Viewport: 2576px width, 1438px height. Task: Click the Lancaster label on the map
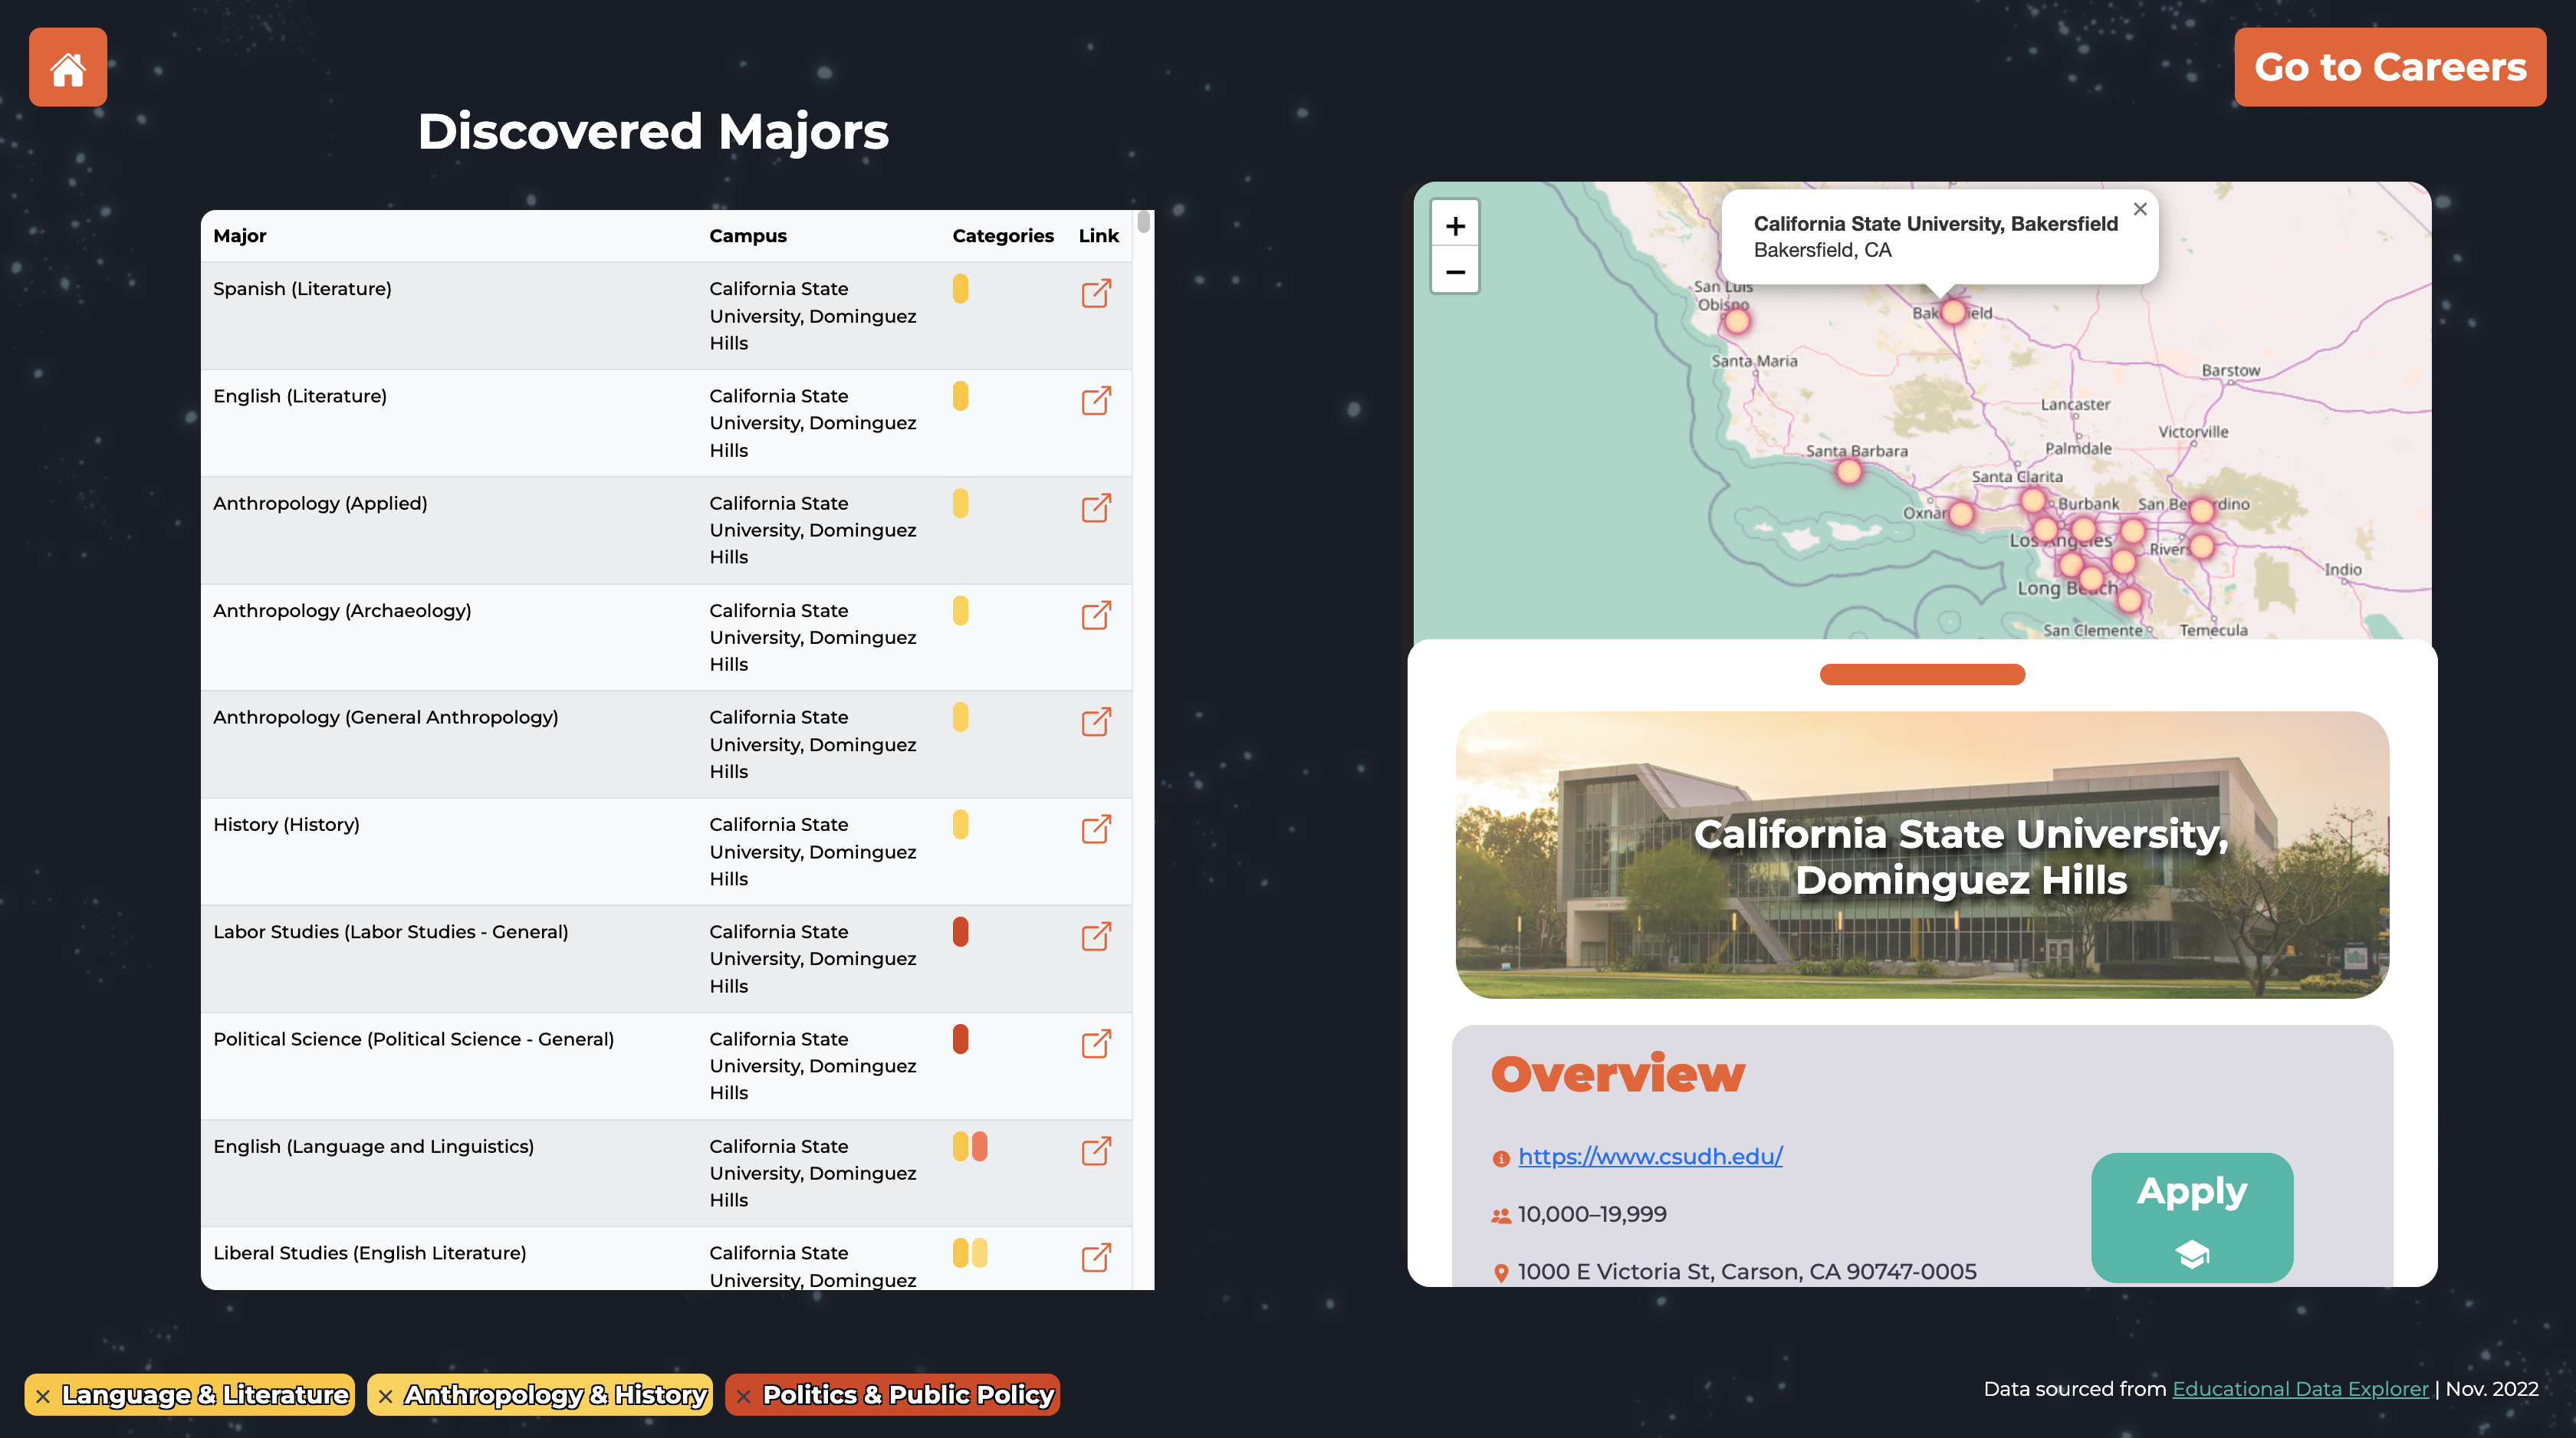pos(2075,404)
